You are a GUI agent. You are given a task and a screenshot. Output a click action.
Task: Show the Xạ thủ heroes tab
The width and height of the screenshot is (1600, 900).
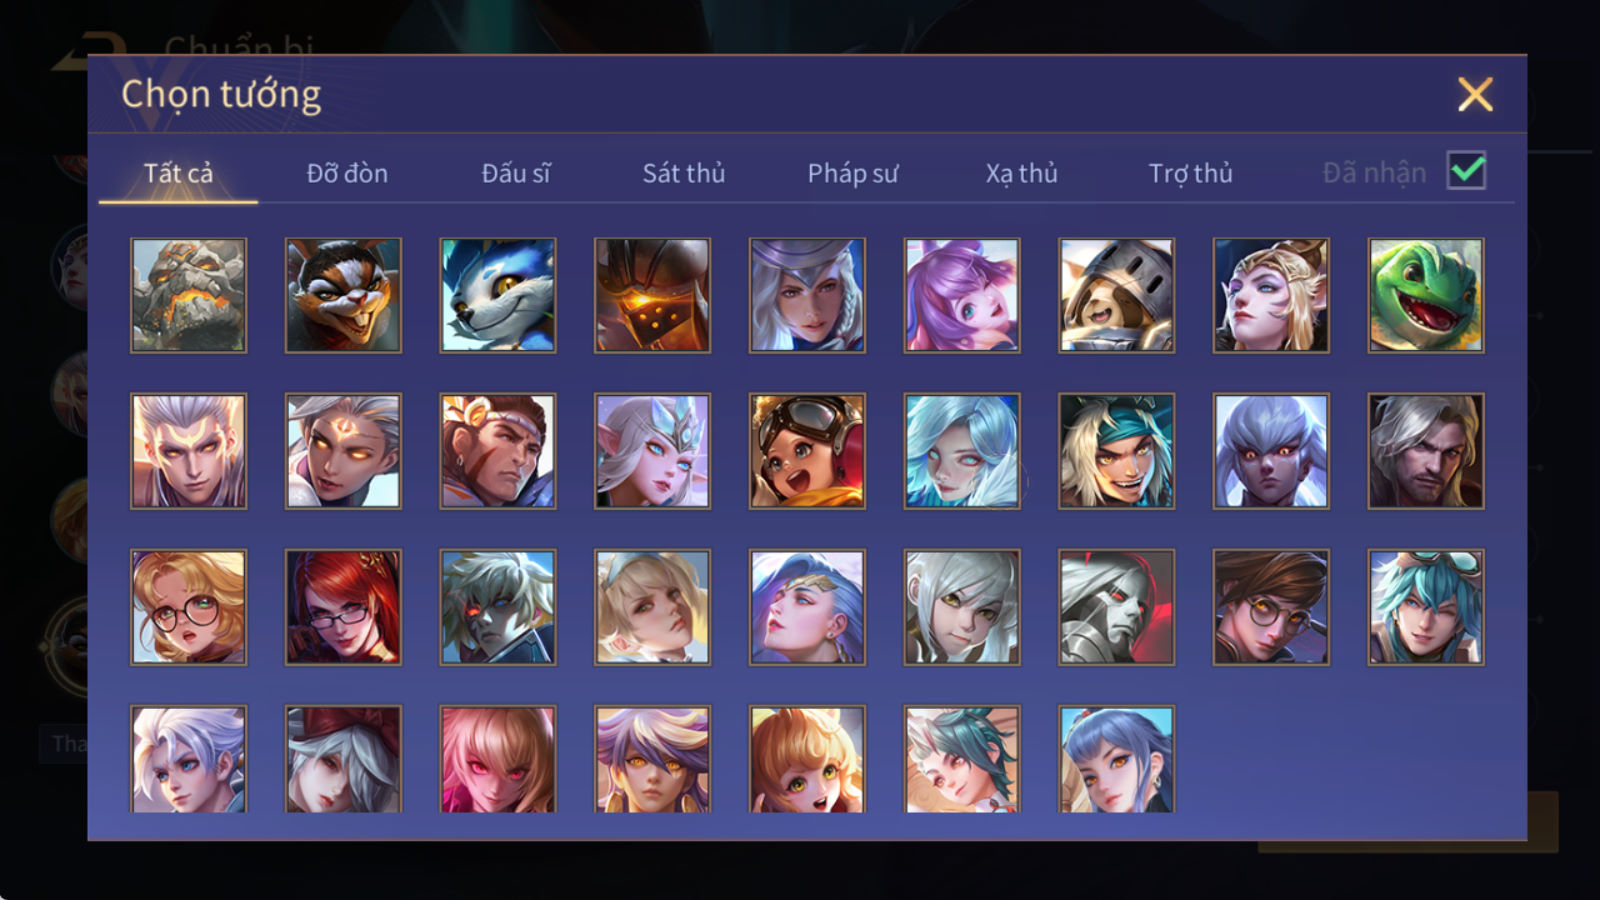1021,173
